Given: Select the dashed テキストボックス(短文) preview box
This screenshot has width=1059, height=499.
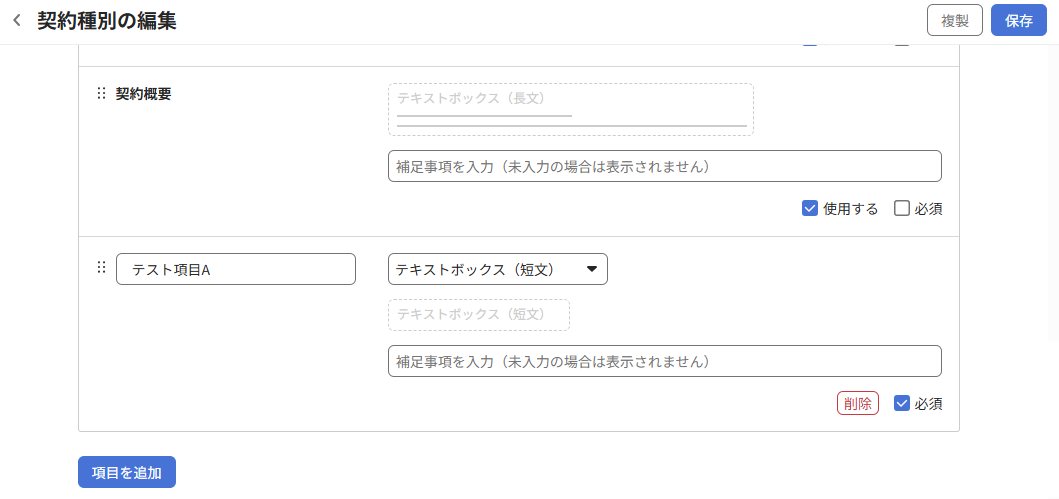Looking at the screenshot, I should (479, 315).
